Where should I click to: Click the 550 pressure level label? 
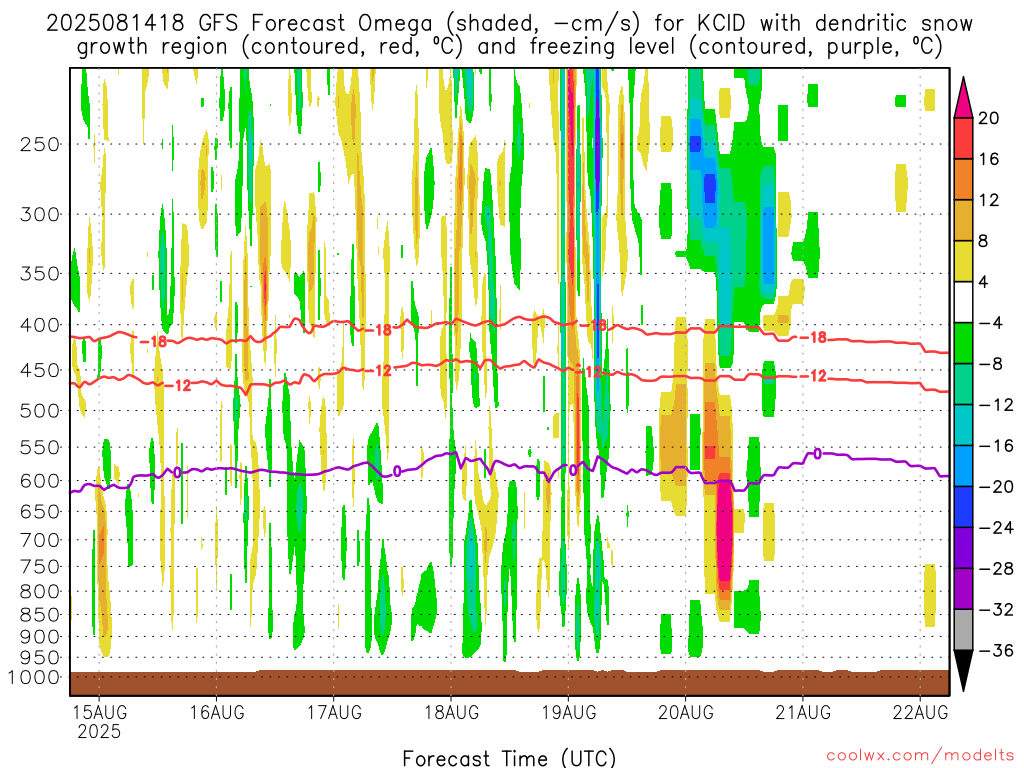[40, 447]
